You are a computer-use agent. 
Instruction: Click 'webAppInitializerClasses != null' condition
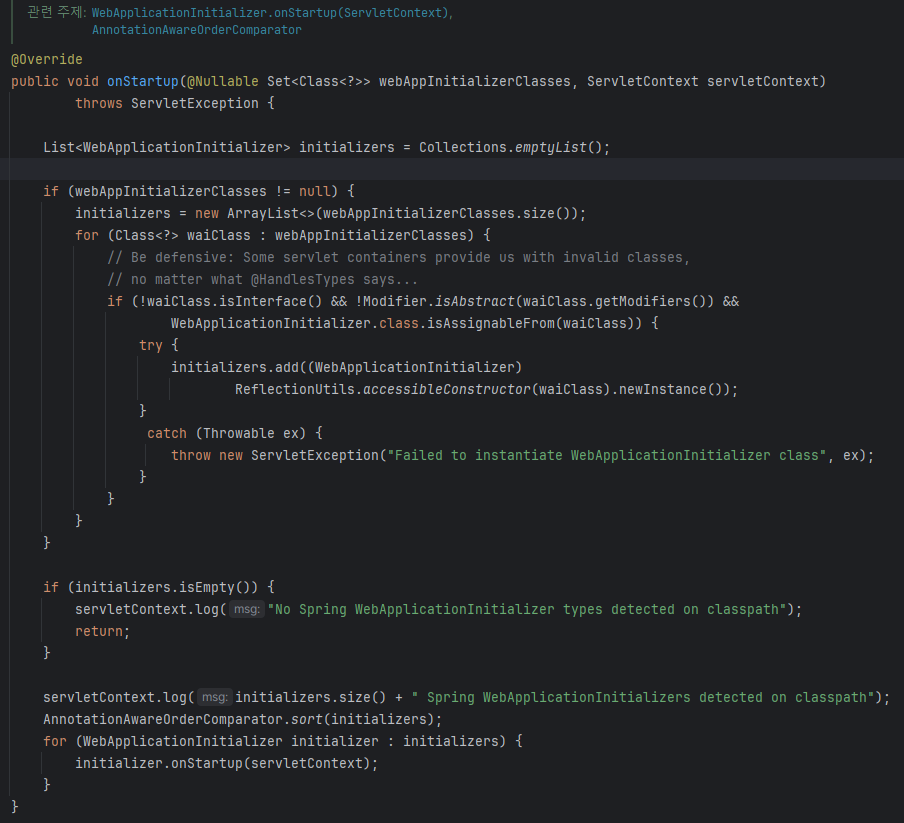[202, 191]
